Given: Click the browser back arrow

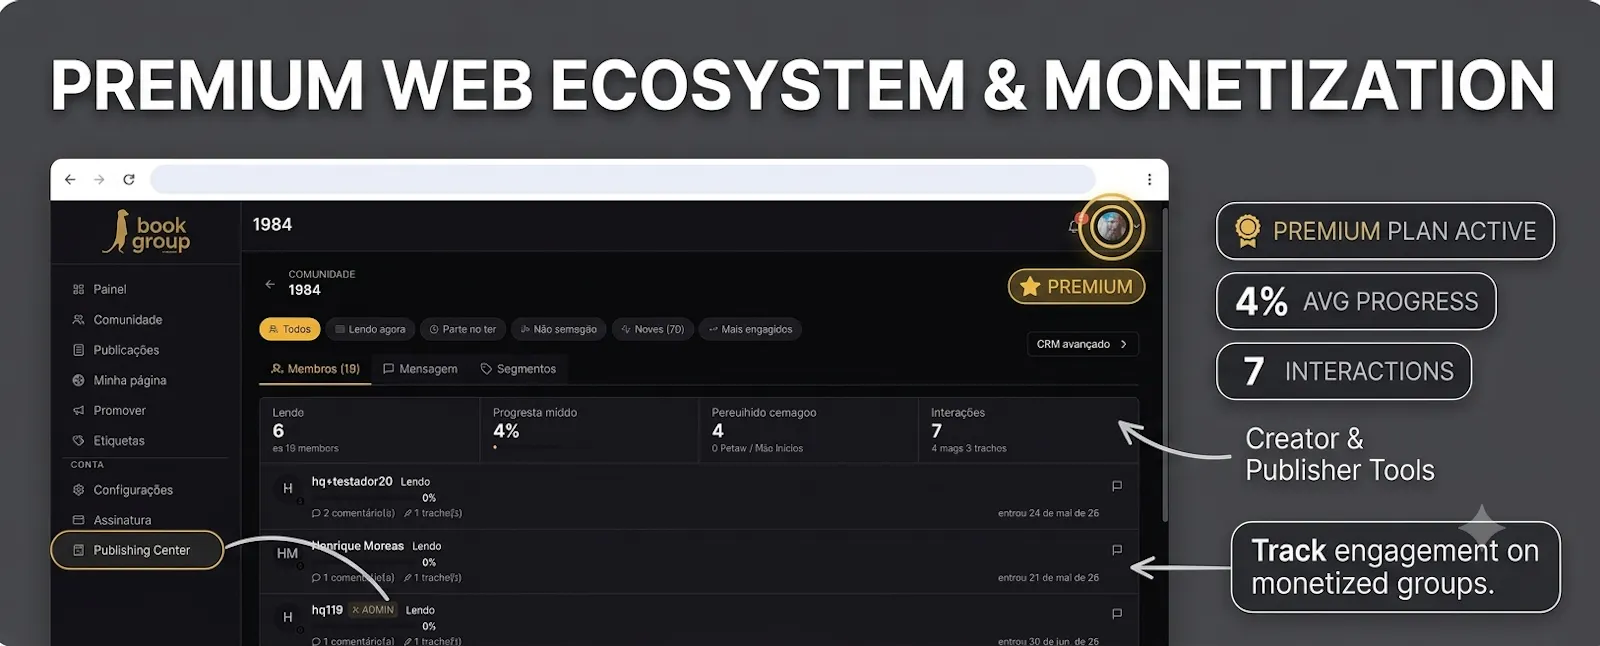Looking at the screenshot, I should click(x=70, y=180).
